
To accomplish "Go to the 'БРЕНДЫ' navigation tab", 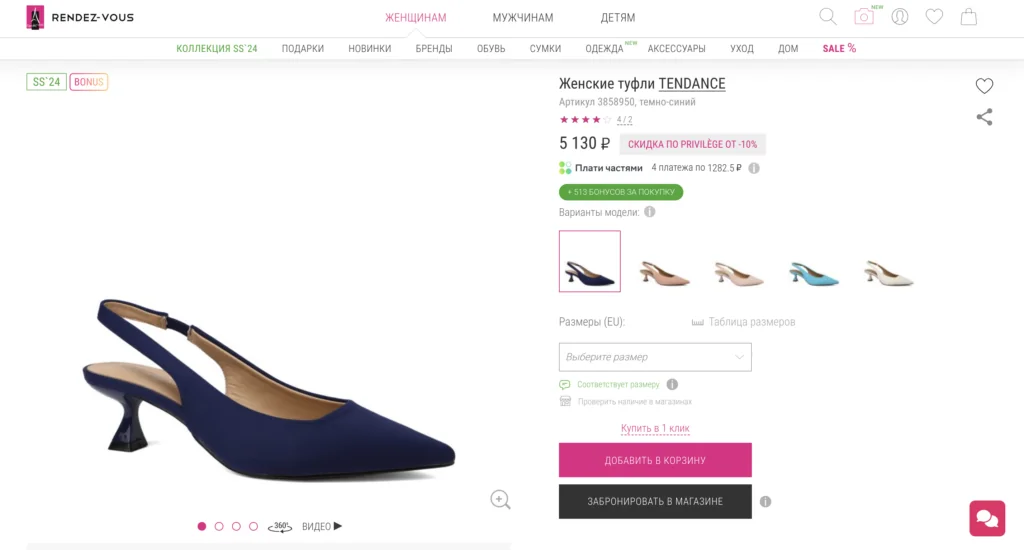I will [x=434, y=49].
